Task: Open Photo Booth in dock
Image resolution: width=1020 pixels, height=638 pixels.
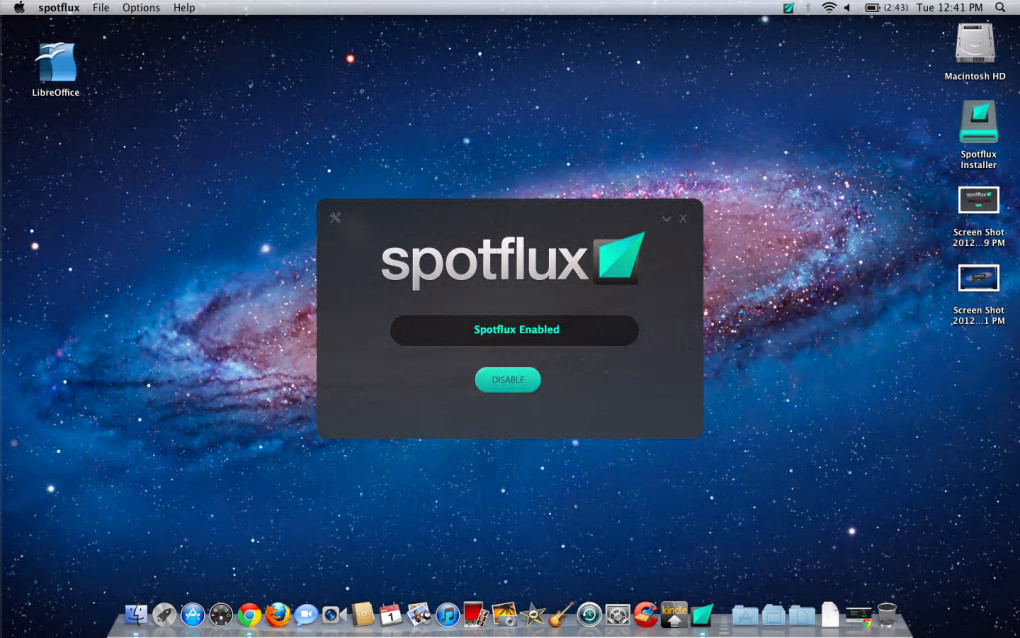Action: click(476, 614)
